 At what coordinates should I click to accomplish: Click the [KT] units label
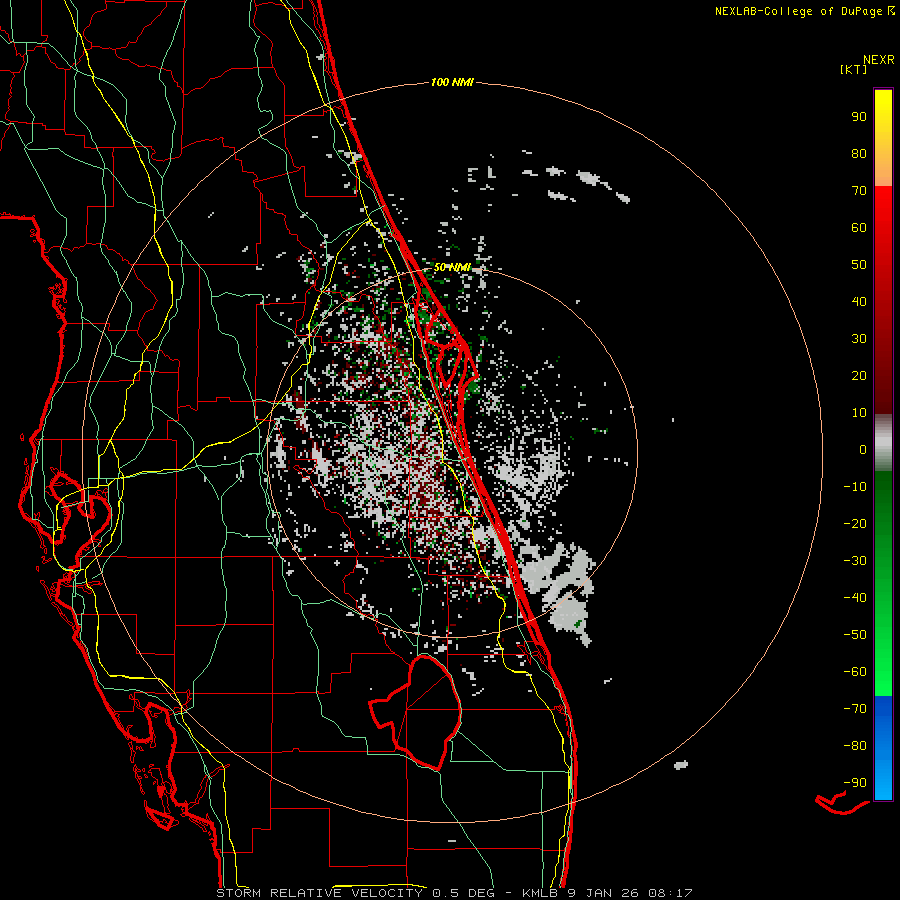point(854,69)
